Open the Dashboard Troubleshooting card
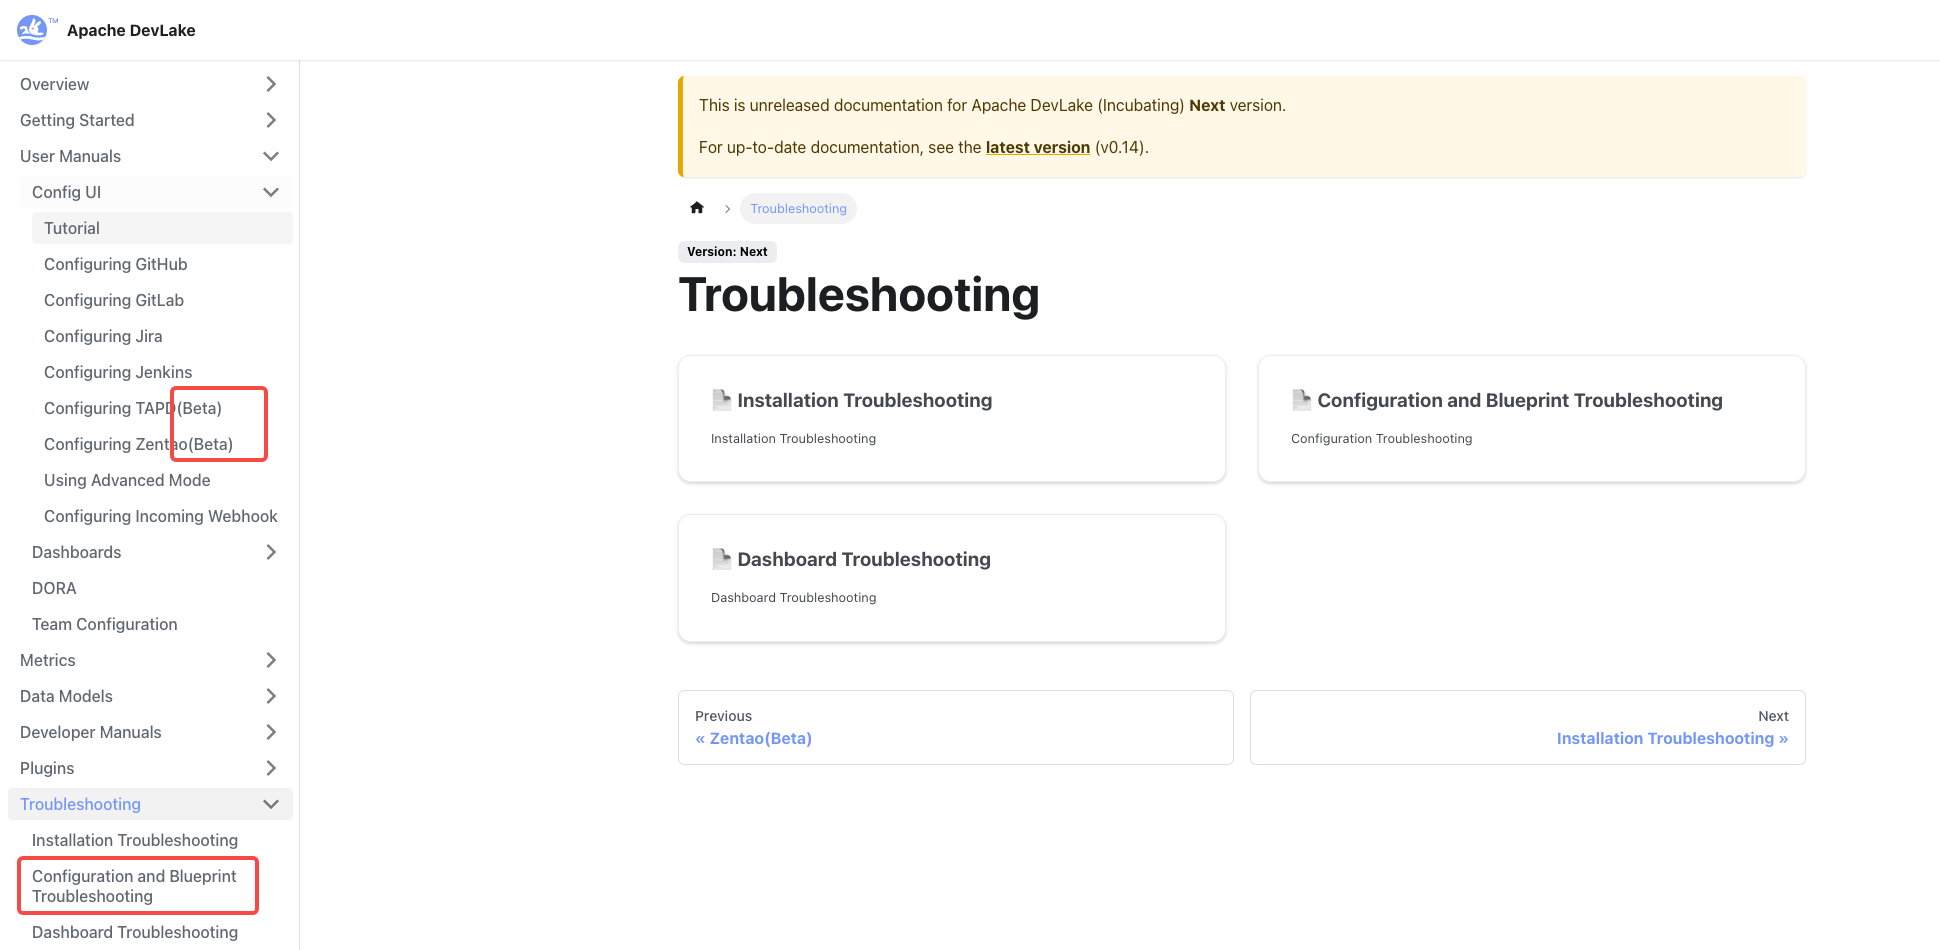 pyautogui.click(x=952, y=578)
